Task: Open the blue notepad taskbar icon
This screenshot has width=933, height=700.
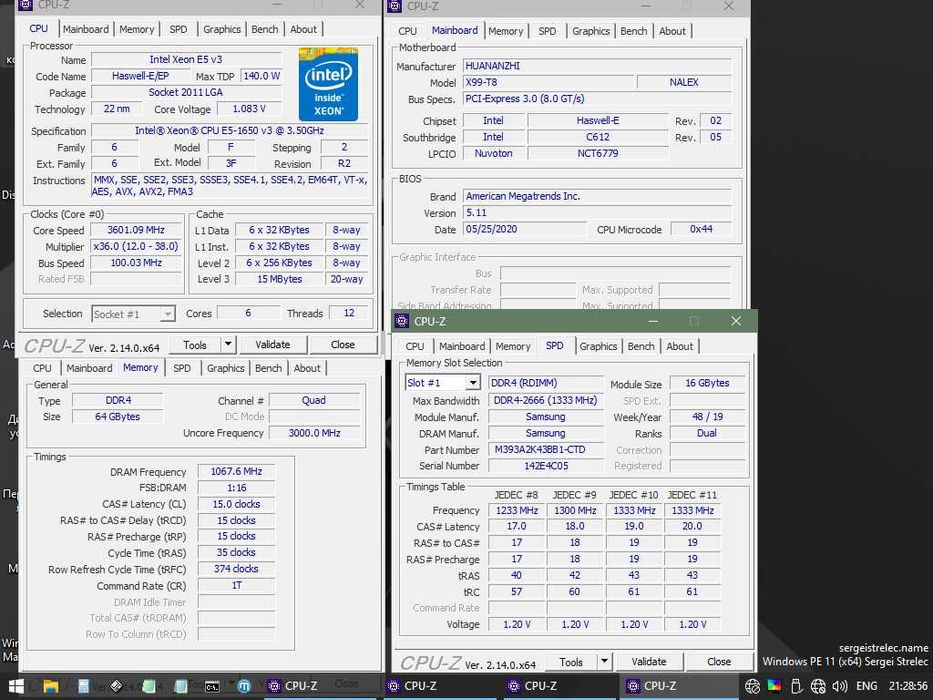Action: coord(181,686)
